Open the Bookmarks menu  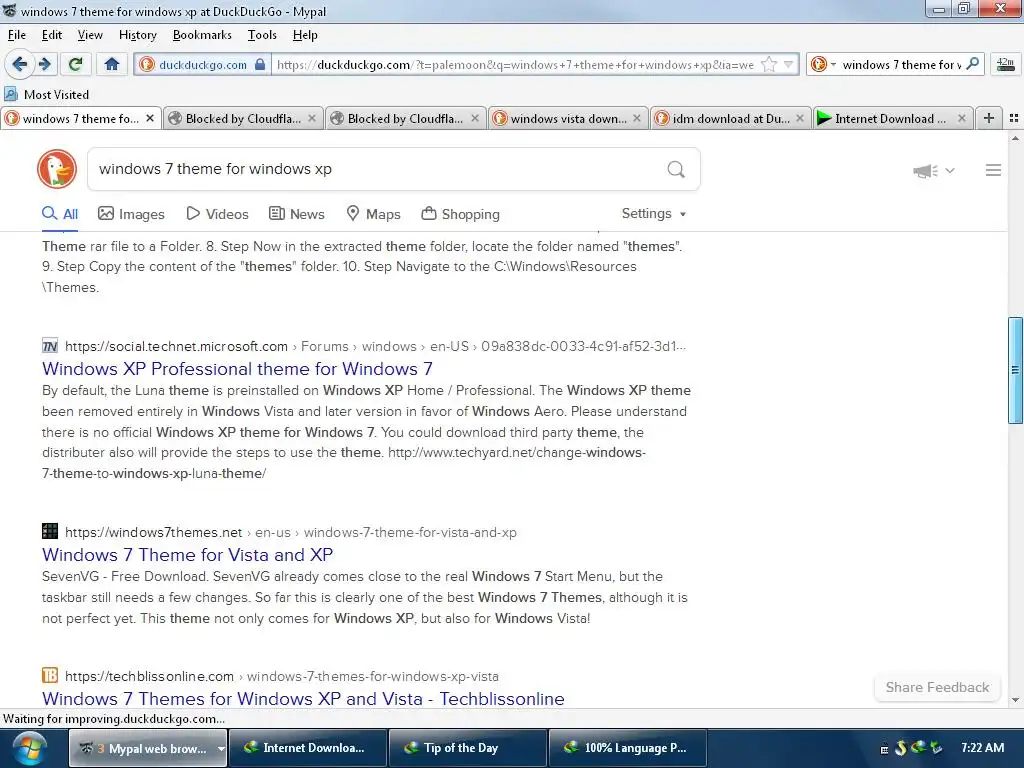[x=202, y=35]
